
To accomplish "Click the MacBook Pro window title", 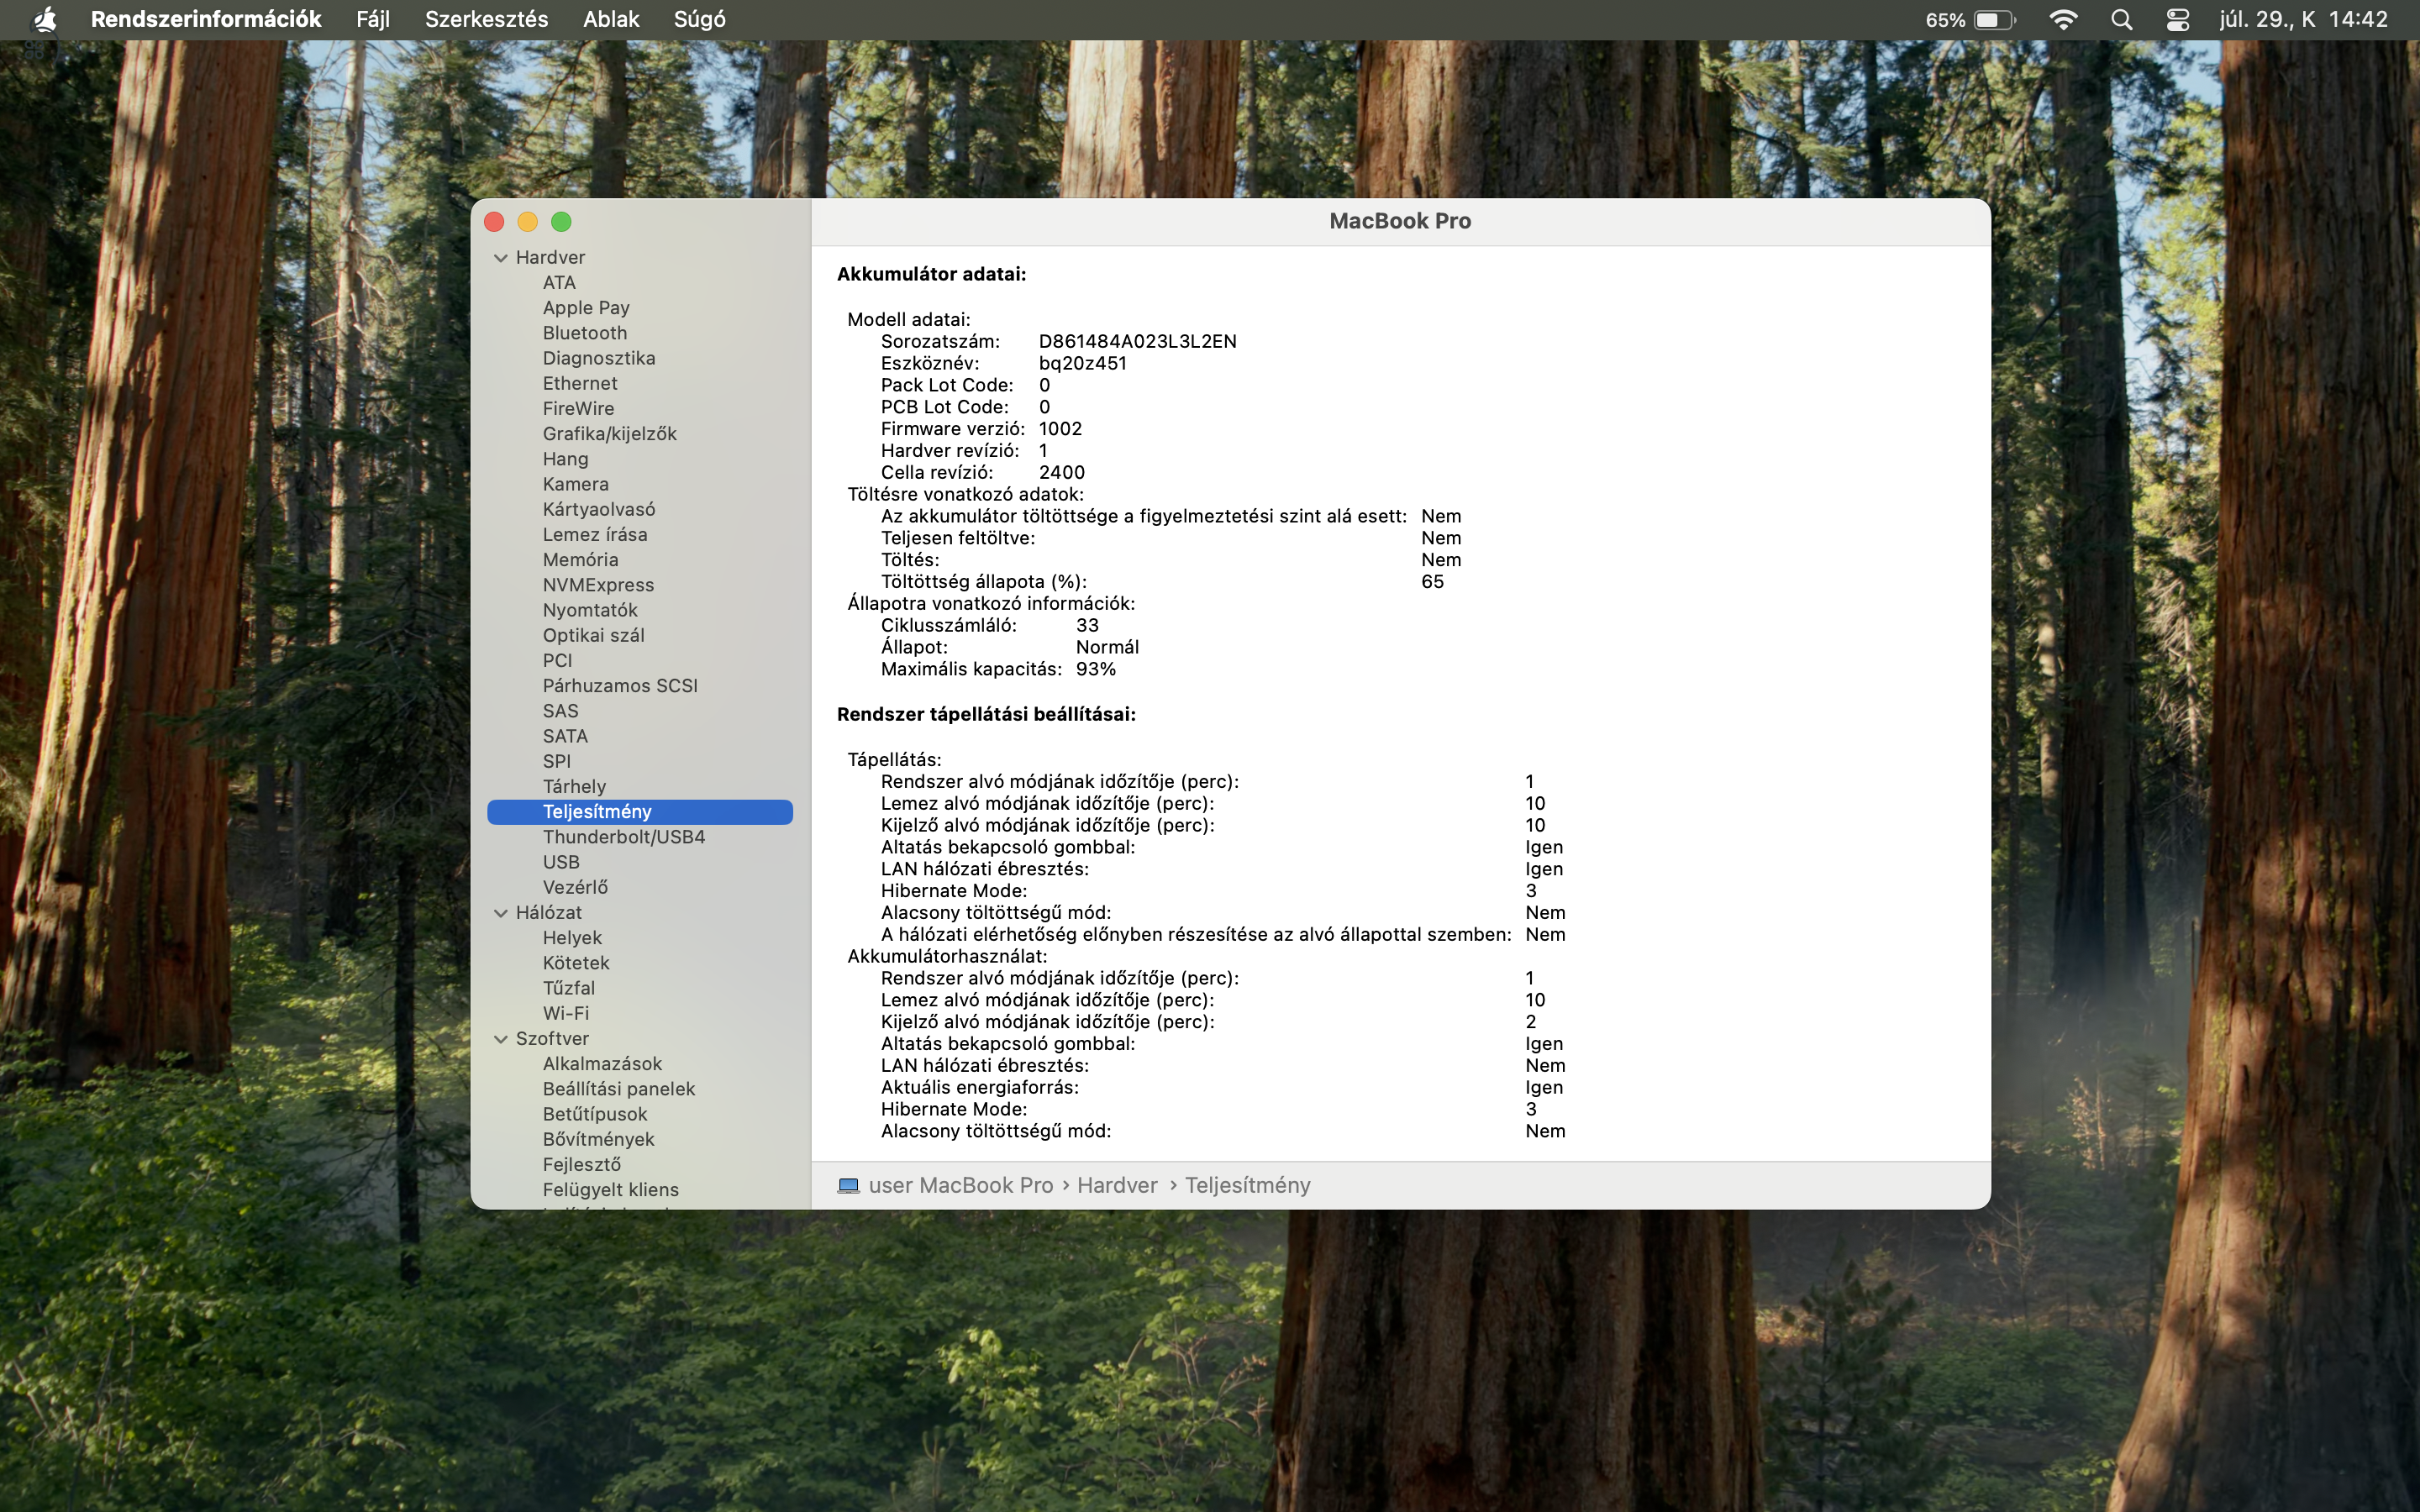I will 1399,221.
